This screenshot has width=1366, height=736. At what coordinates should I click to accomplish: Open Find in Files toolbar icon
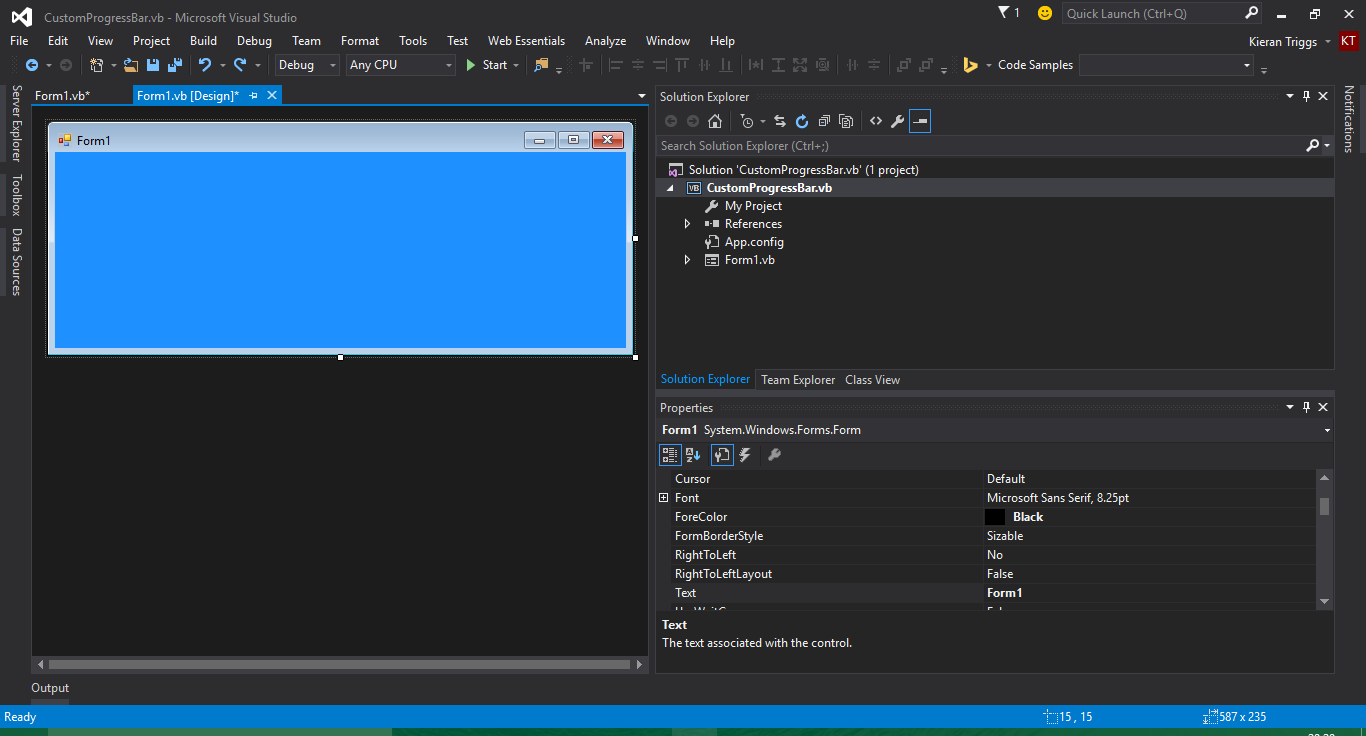(x=542, y=65)
